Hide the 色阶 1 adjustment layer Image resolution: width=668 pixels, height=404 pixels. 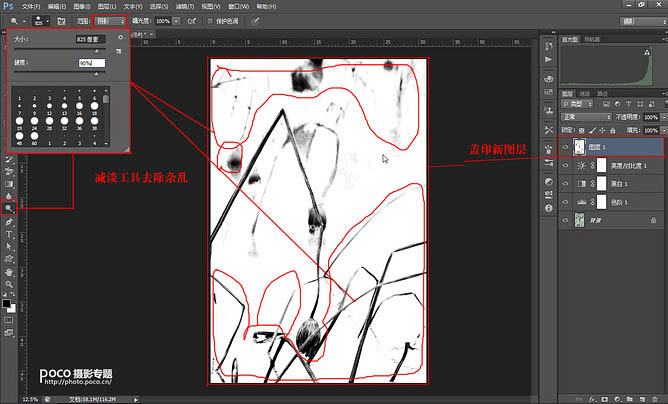point(565,202)
